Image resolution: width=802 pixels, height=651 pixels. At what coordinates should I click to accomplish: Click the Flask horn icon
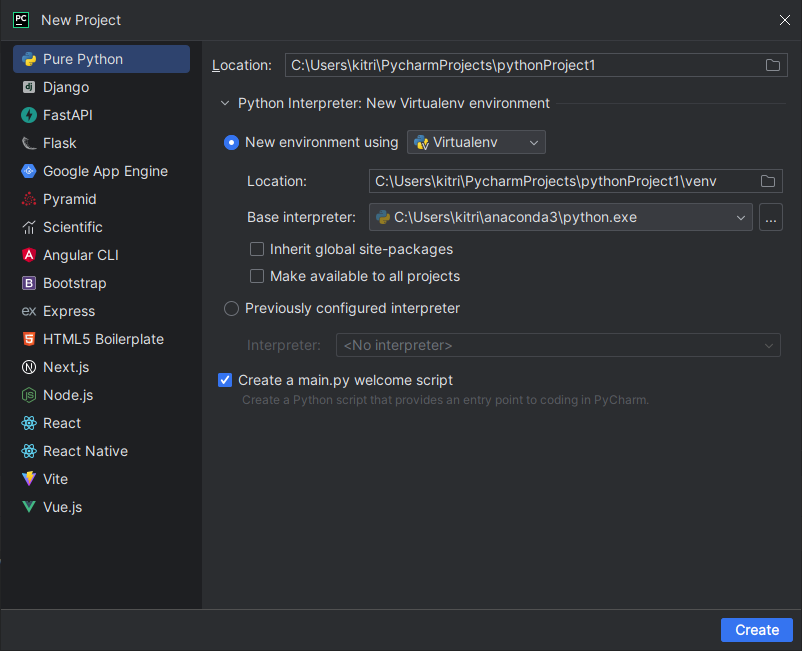point(29,143)
